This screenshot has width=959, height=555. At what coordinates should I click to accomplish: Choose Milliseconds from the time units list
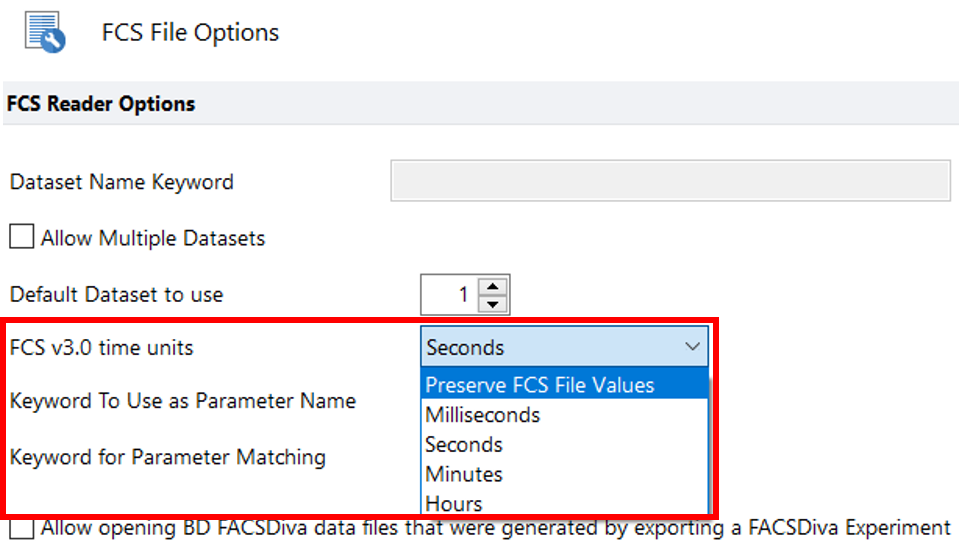[x=482, y=414]
